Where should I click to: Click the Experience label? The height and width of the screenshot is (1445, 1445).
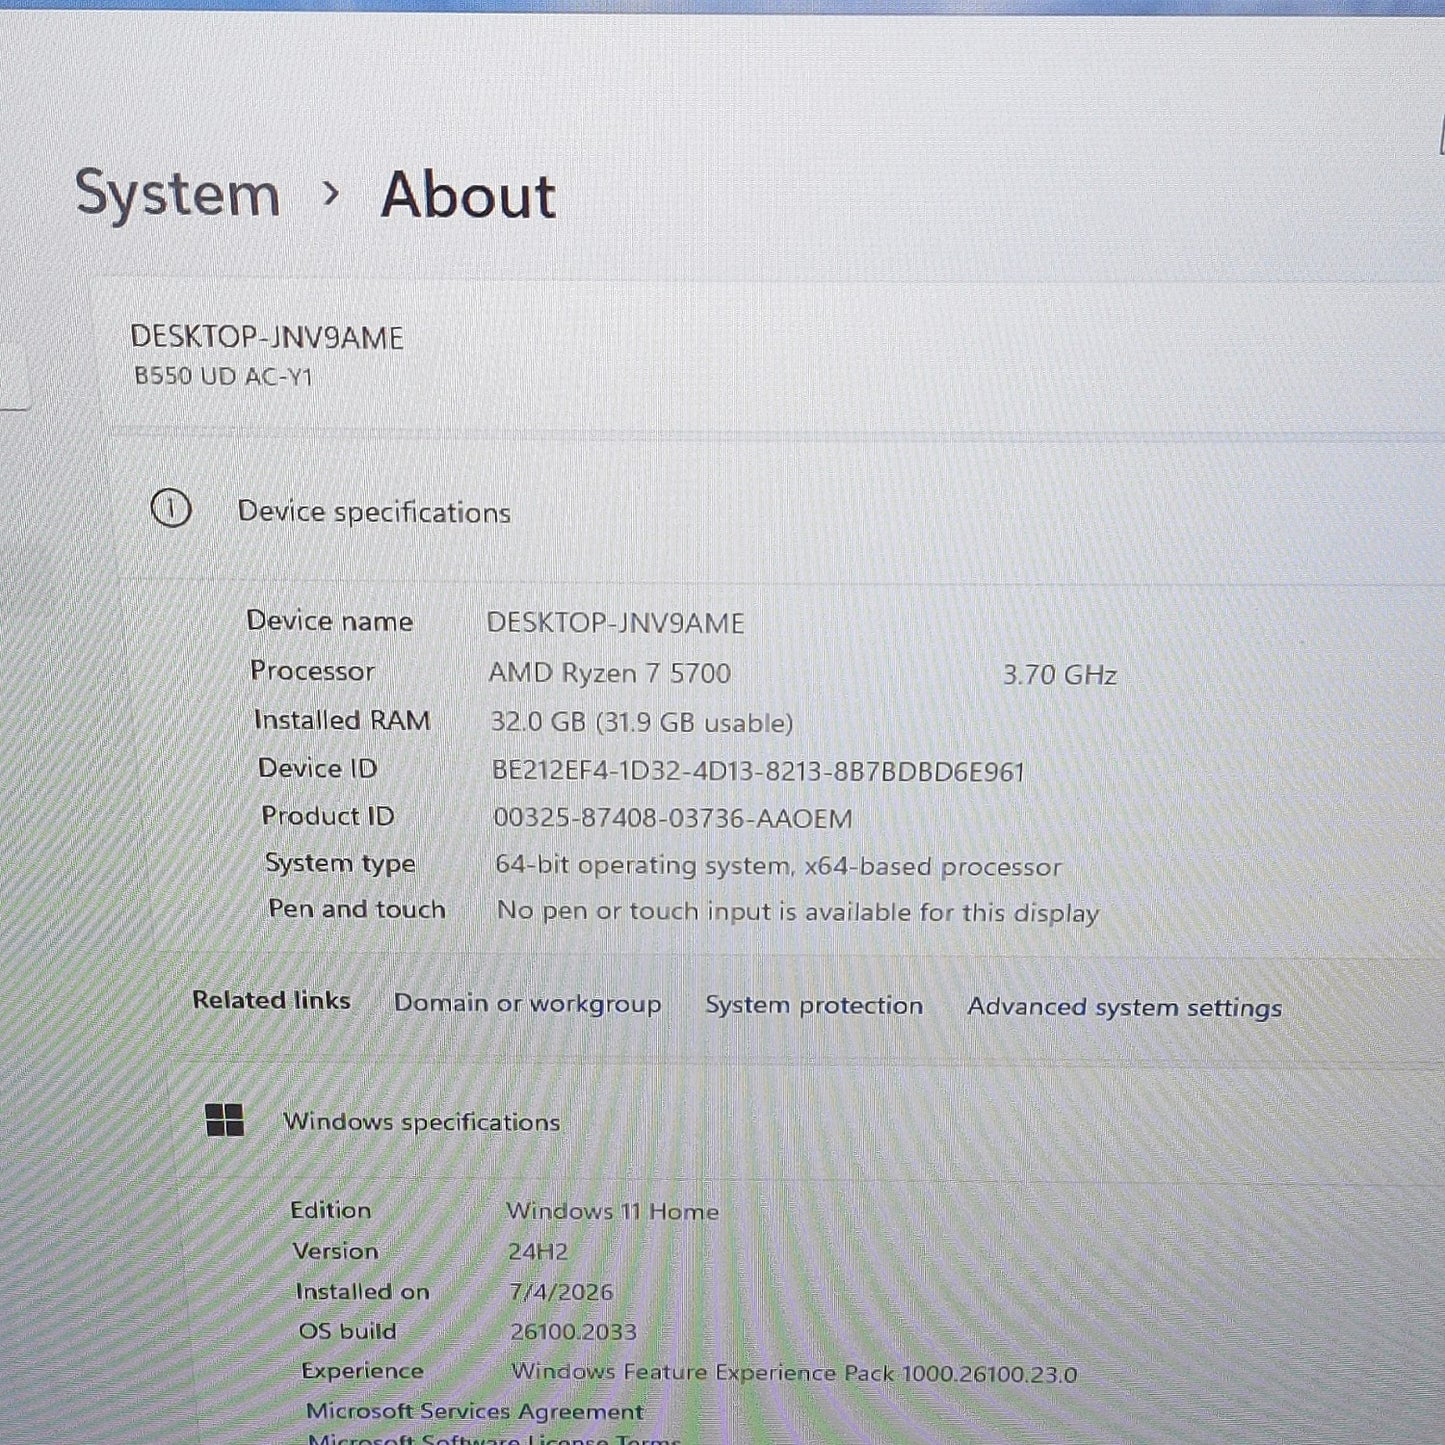[363, 1371]
